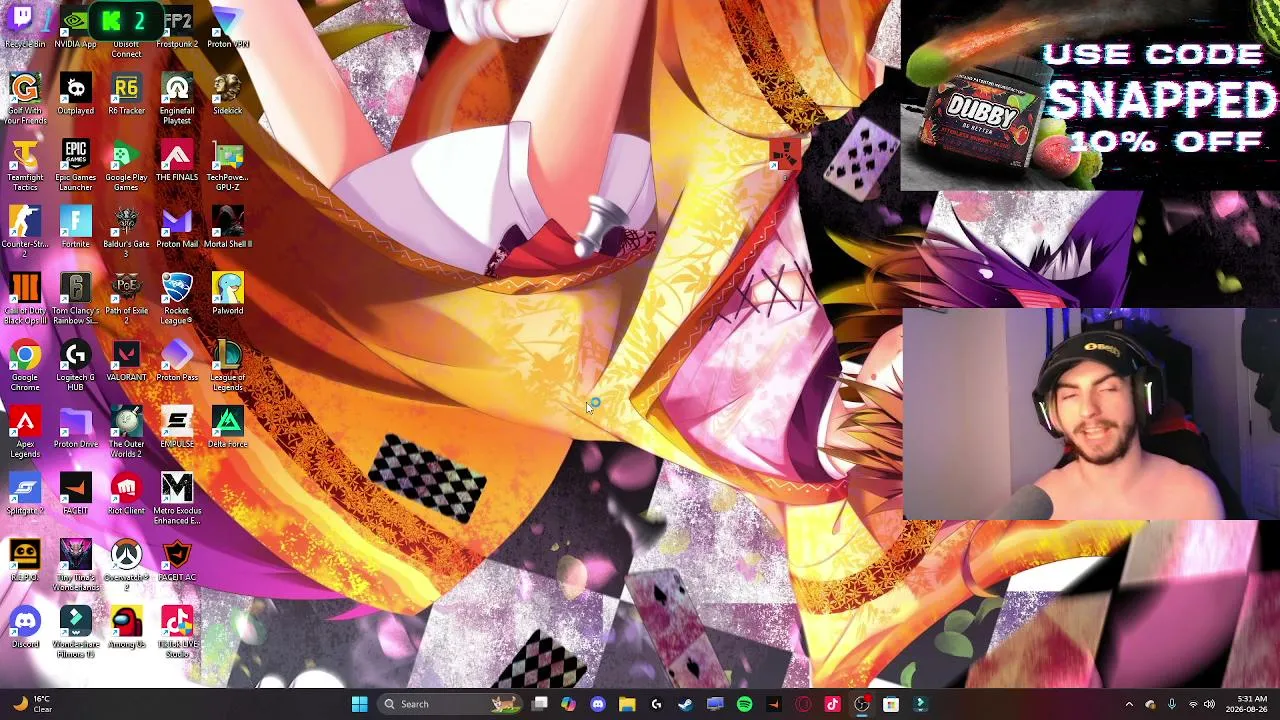
Task: Open the Windows Start menu
Action: coord(359,704)
